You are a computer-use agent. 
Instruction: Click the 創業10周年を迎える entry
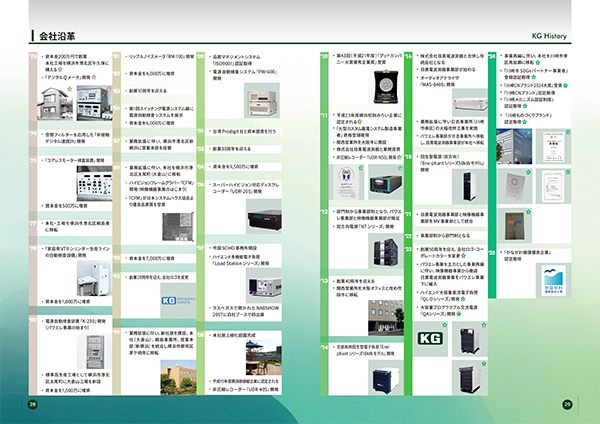[148, 91]
